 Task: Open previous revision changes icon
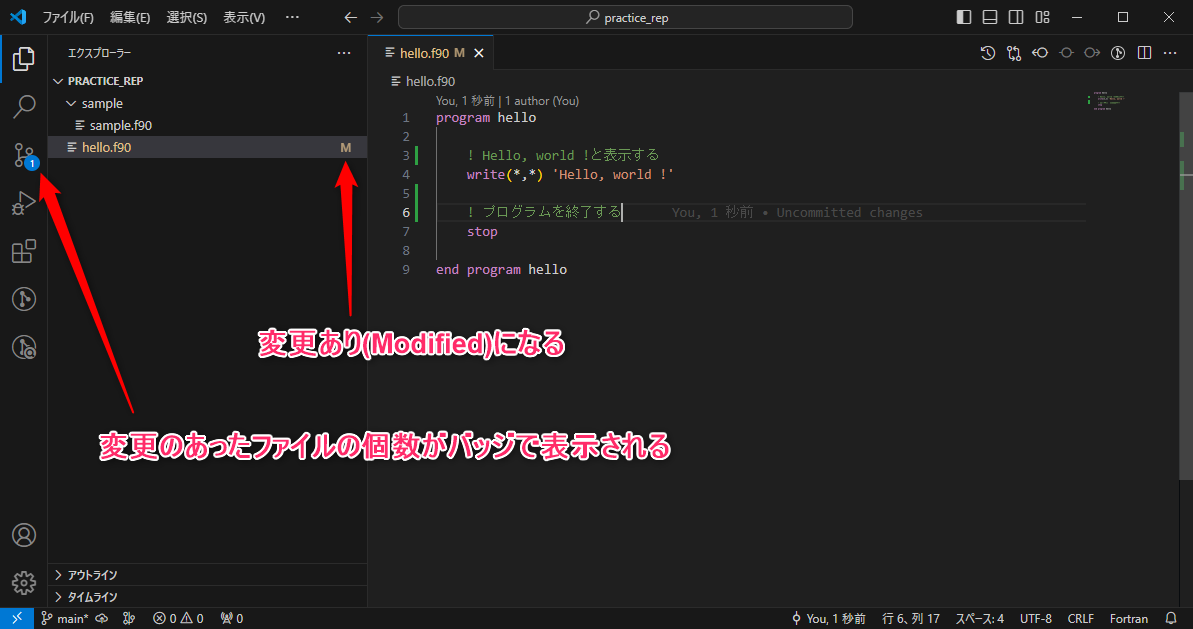(x=1040, y=52)
